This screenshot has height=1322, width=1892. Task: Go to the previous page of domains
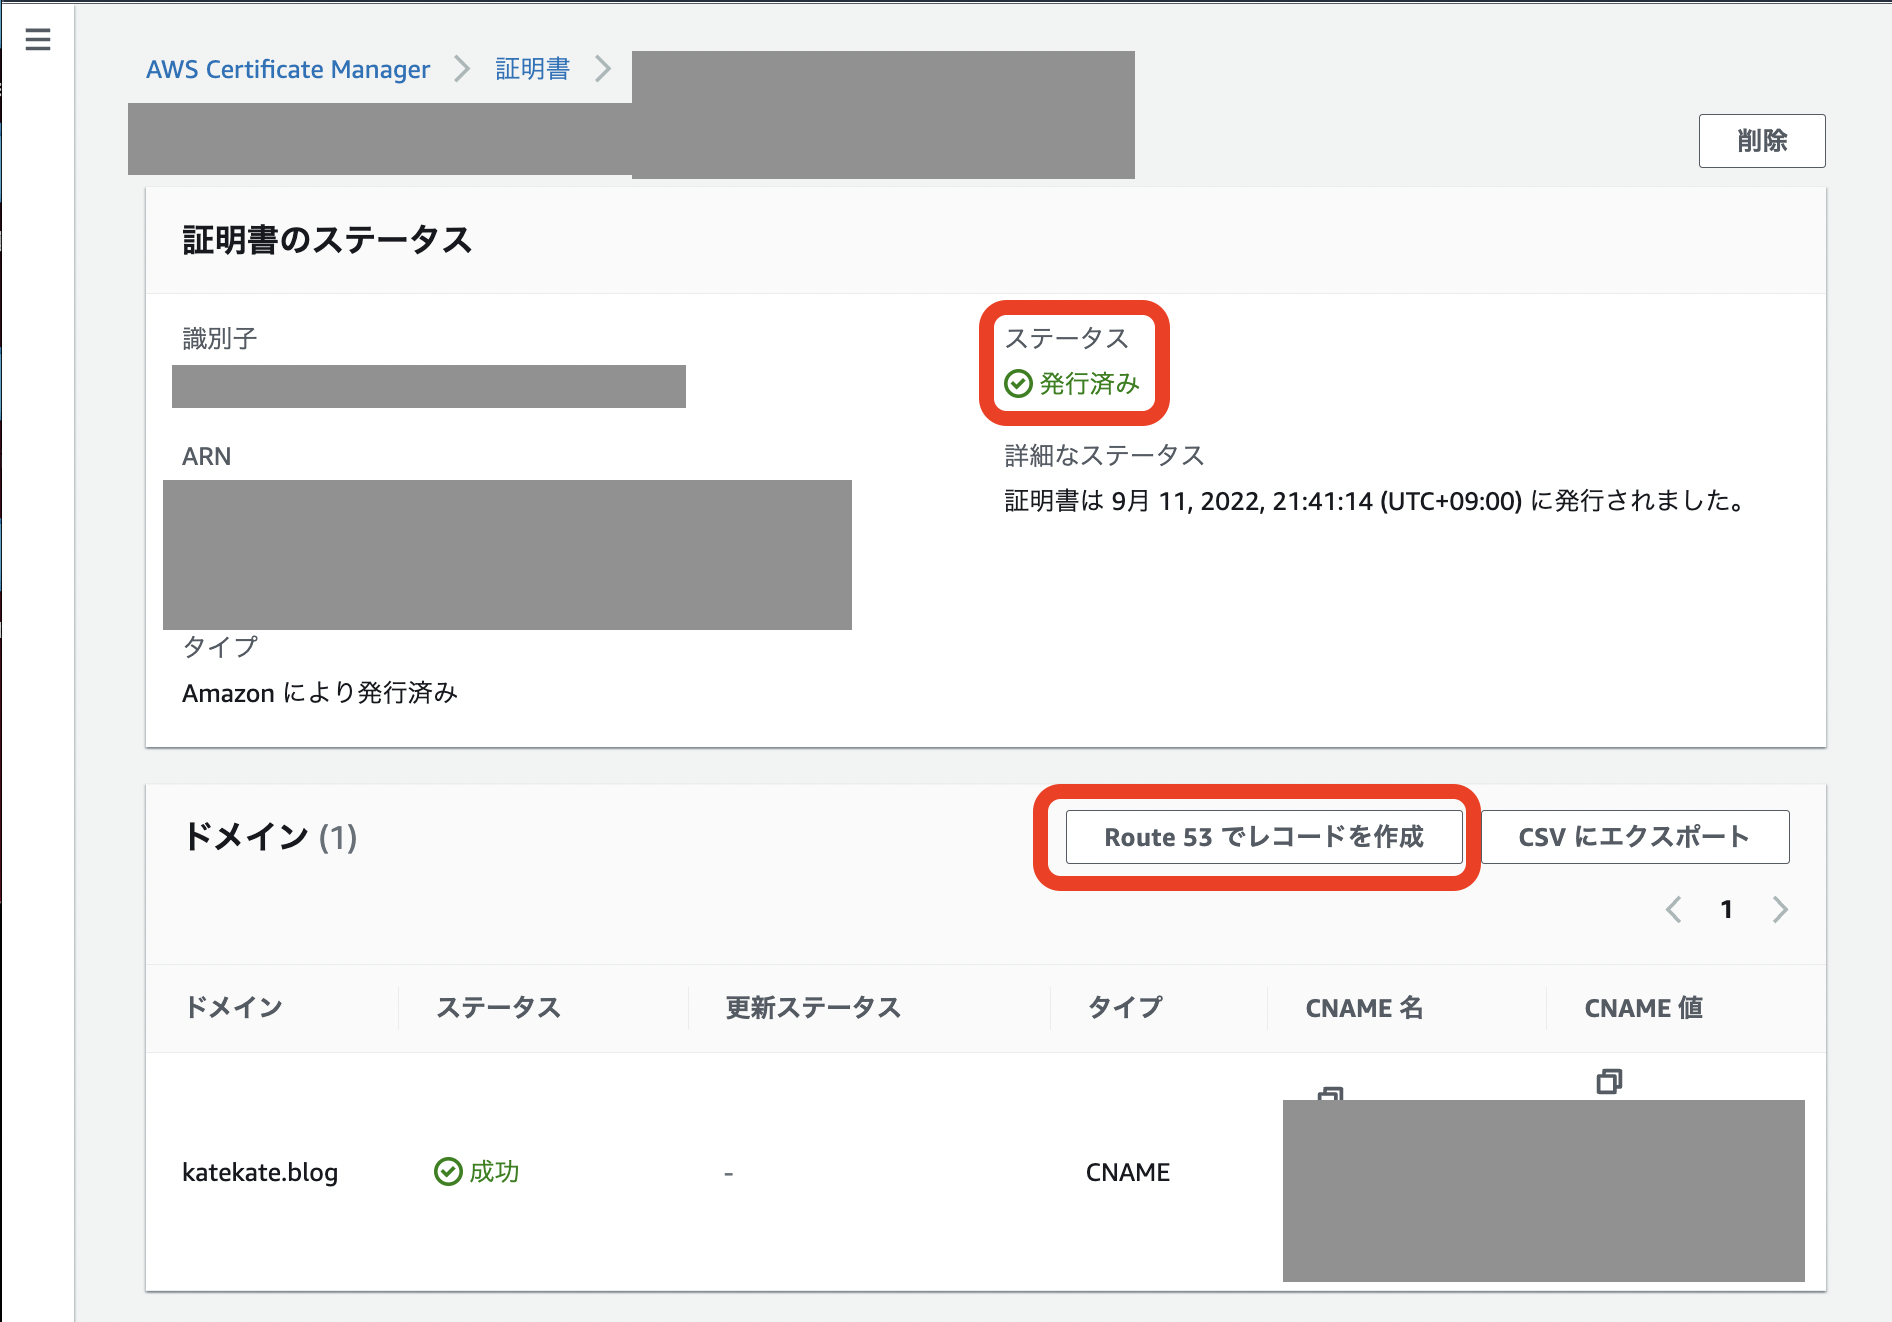1673,909
